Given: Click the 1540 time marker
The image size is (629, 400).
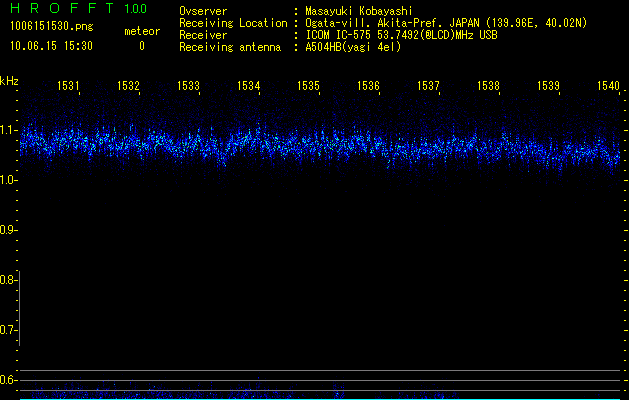Looking at the screenshot, I should coord(609,86).
